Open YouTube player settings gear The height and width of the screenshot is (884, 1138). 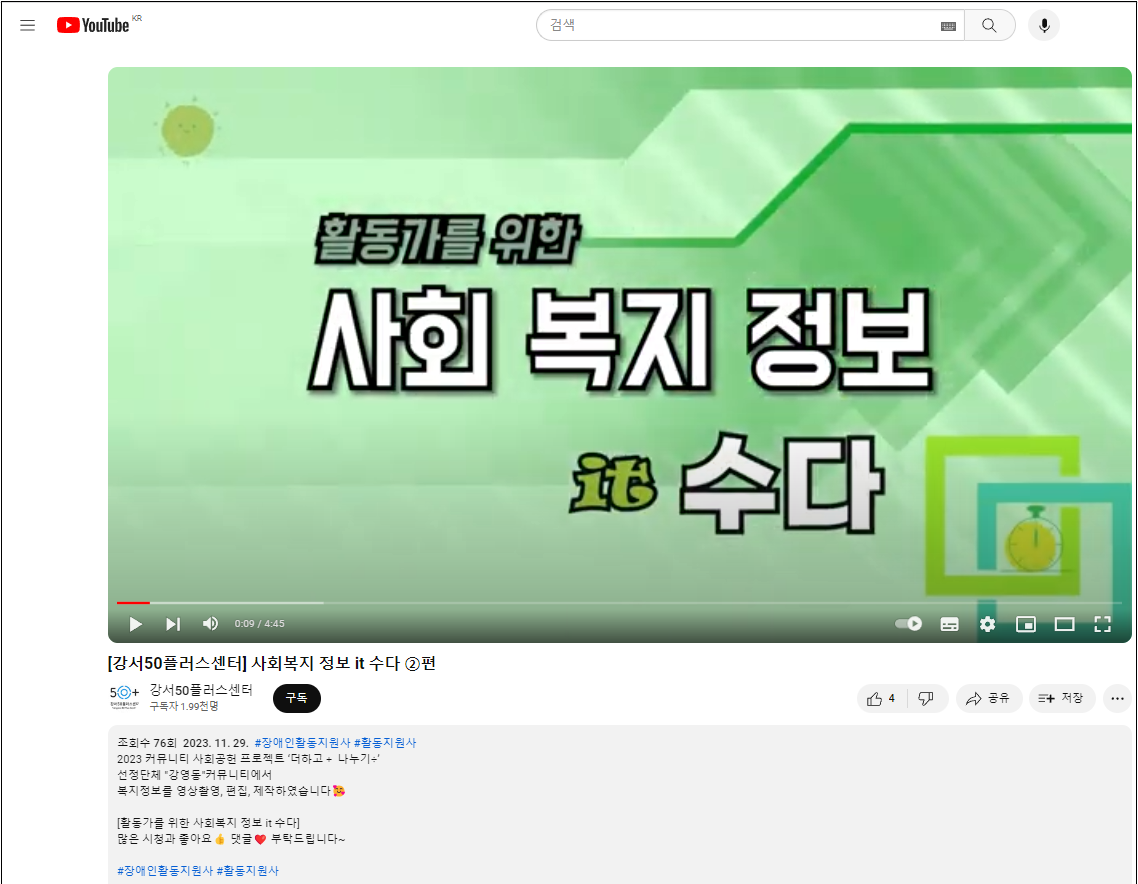coord(987,624)
